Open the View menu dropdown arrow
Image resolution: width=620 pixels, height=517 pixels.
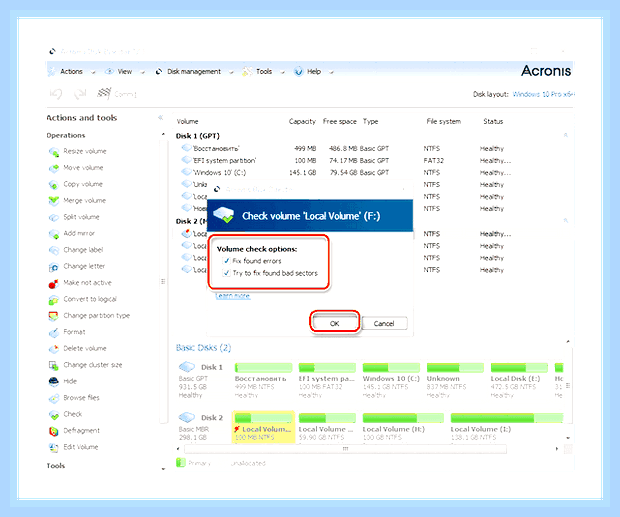coord(142,72)
